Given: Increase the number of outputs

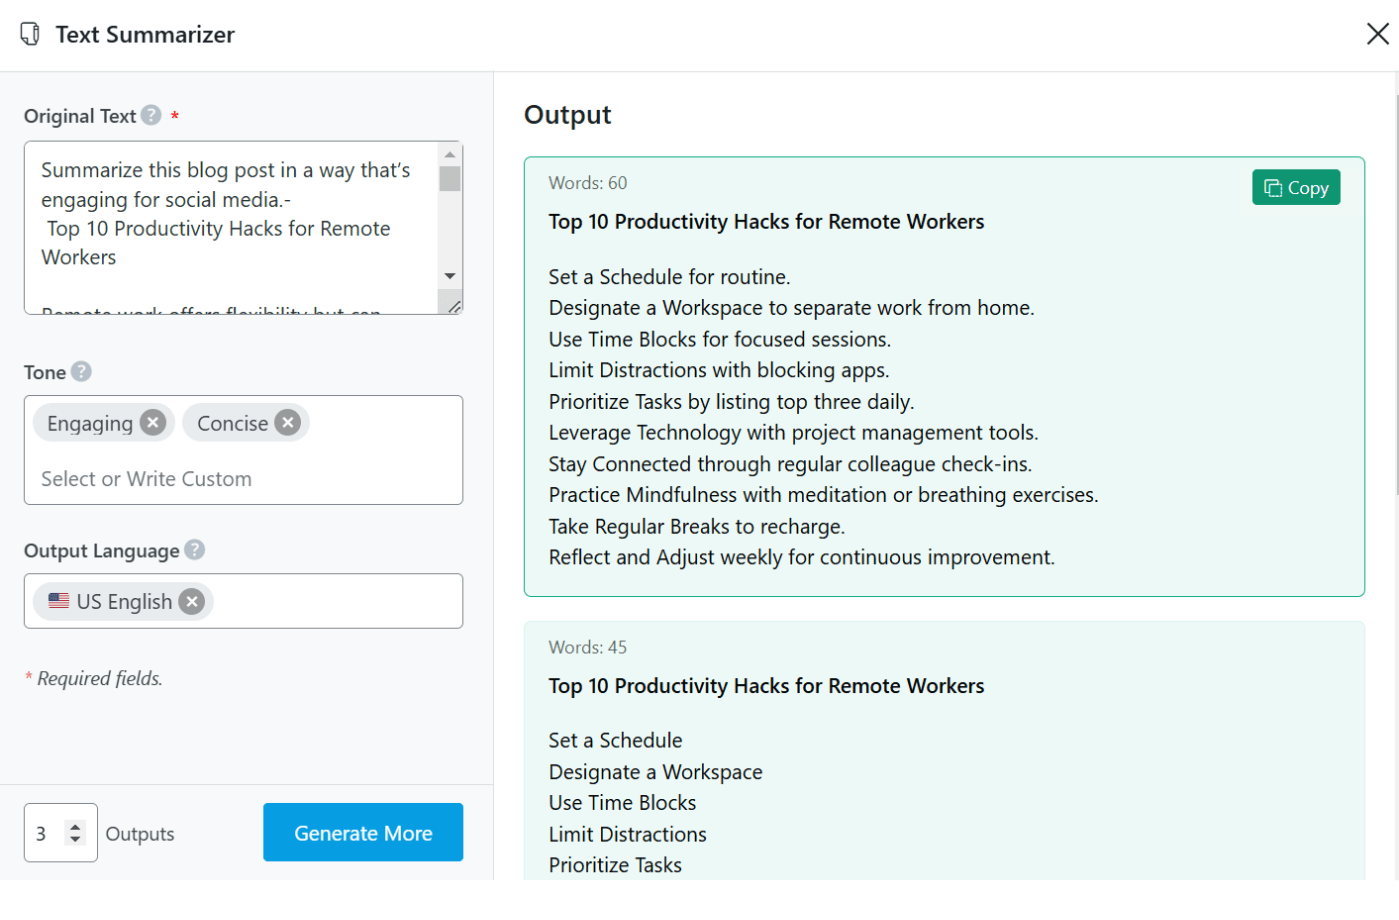Looking at the screenshot, I should [75, 826].
